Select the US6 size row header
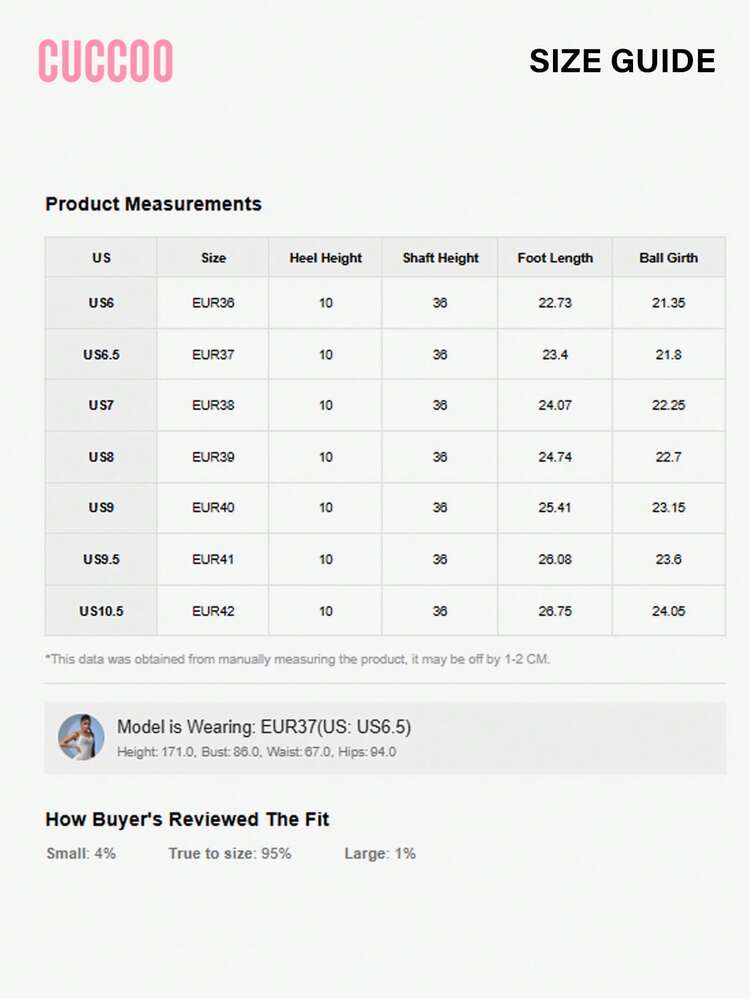The width and height of the screenshot is (750, 999). 101,303
